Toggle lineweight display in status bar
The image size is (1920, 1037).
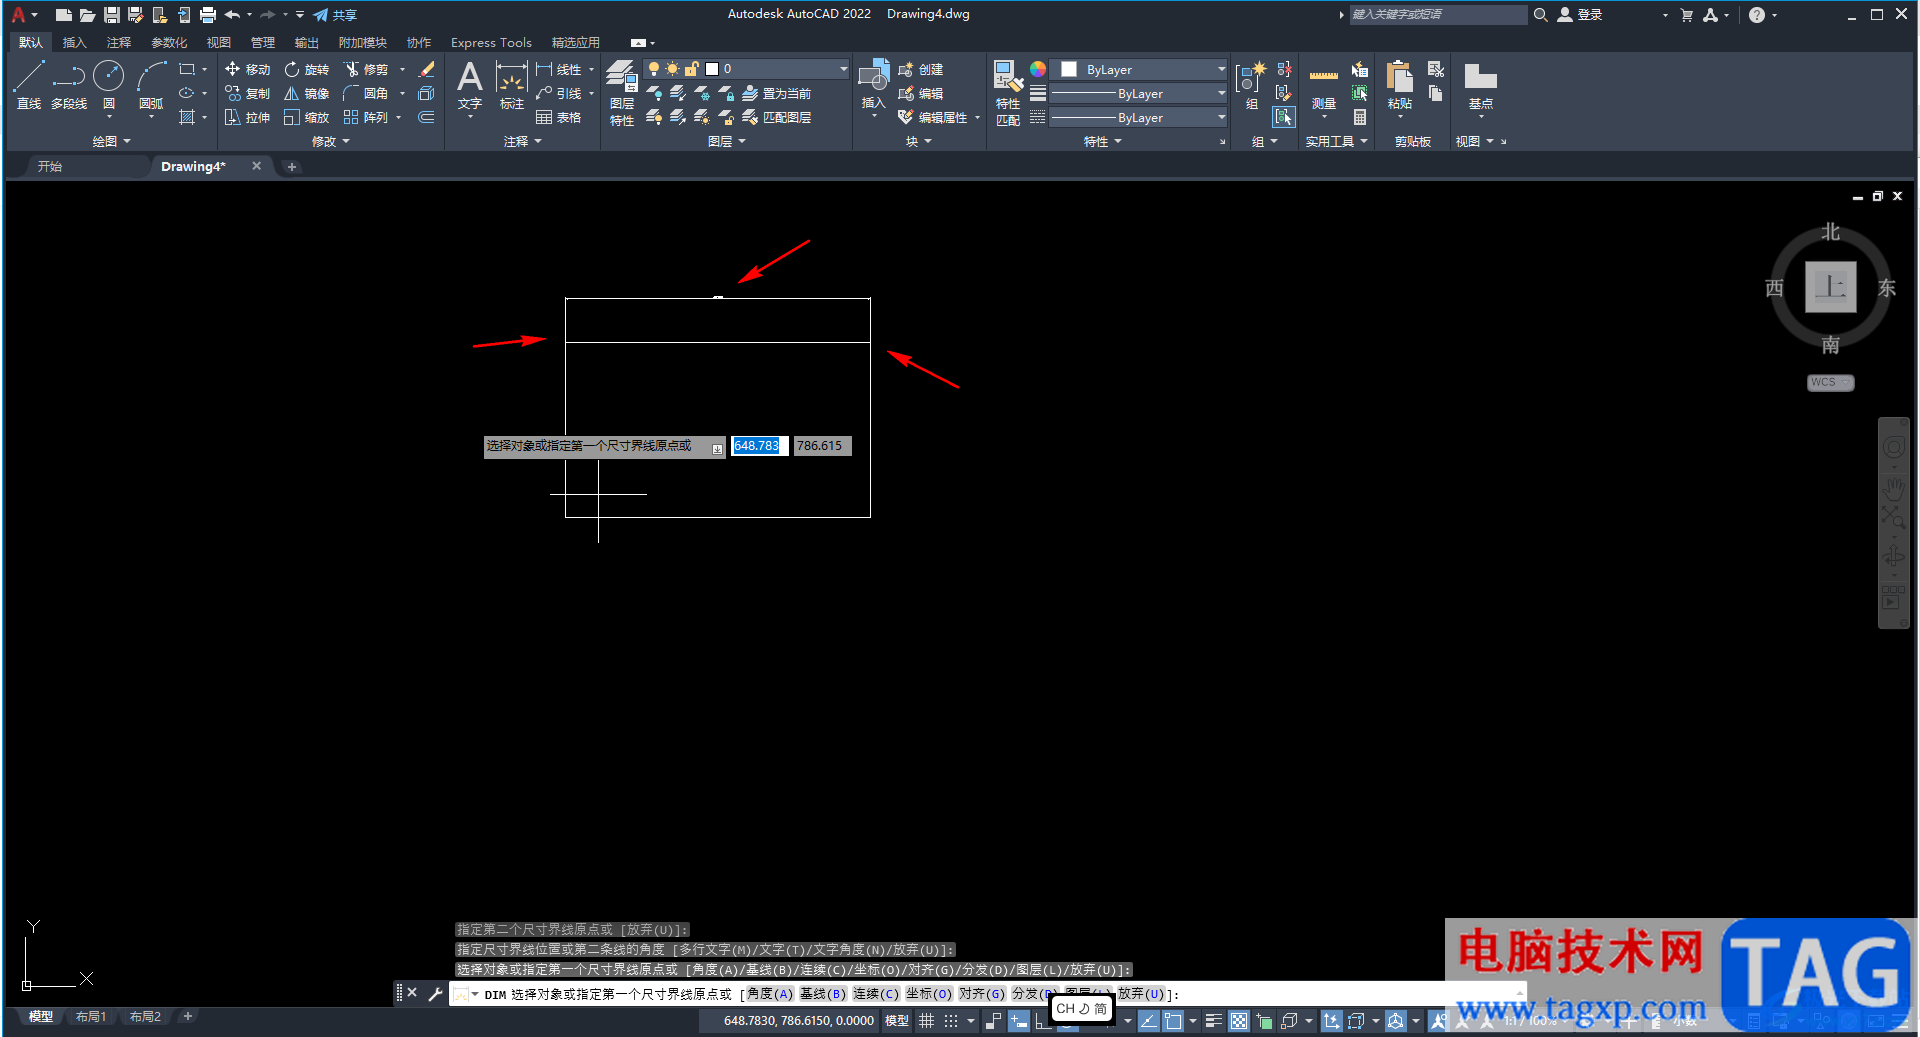click(1213, 1021)
